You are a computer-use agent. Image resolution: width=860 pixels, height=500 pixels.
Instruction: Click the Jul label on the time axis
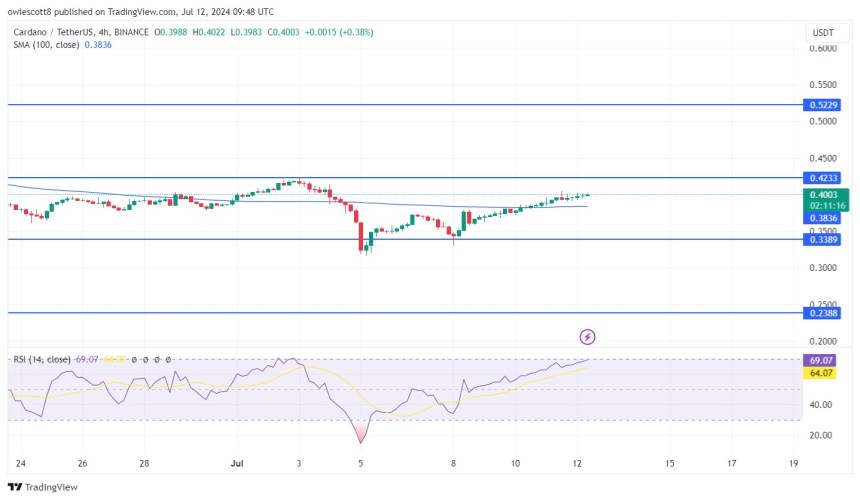237,464
